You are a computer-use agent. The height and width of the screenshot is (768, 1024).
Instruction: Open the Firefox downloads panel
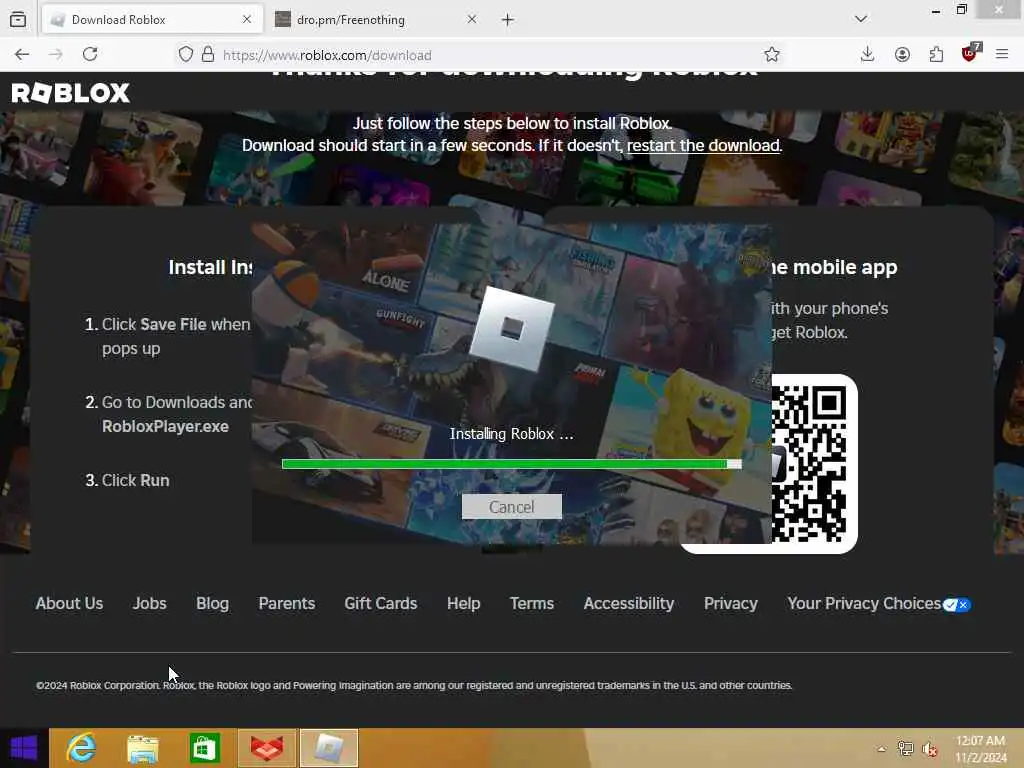click(867, 54)
